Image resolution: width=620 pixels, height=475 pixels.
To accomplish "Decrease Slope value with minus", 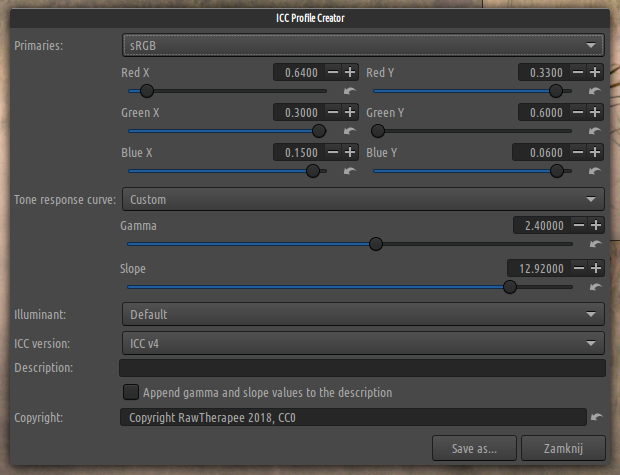I will tap(579, 268).
